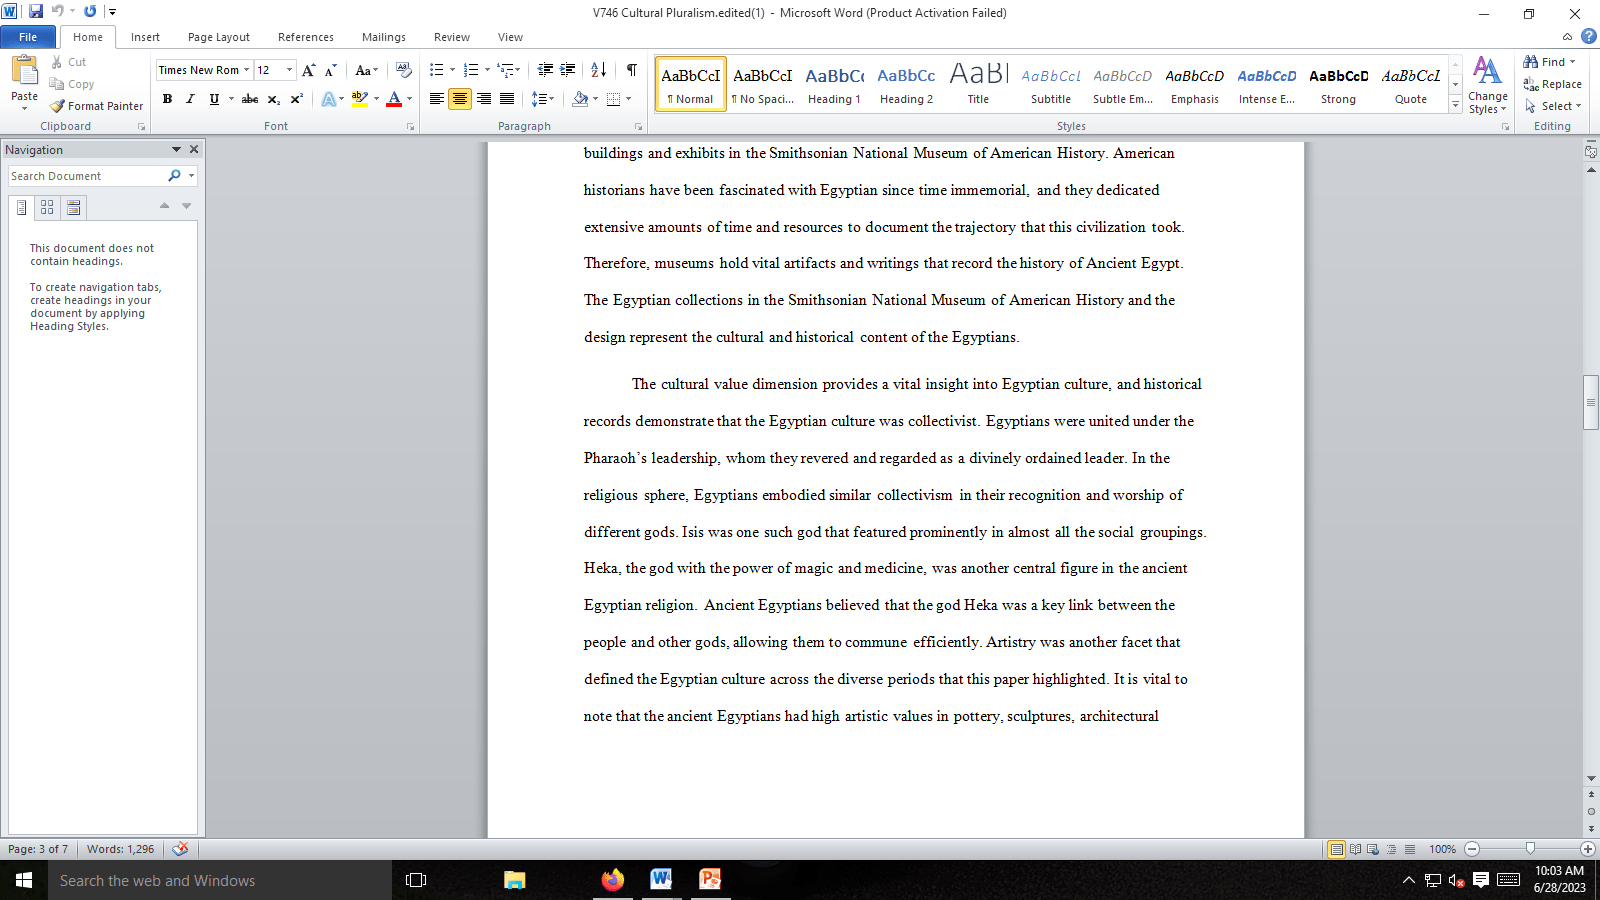Click the Search Document field
The image size is (1600, 900).
point(88,176)
